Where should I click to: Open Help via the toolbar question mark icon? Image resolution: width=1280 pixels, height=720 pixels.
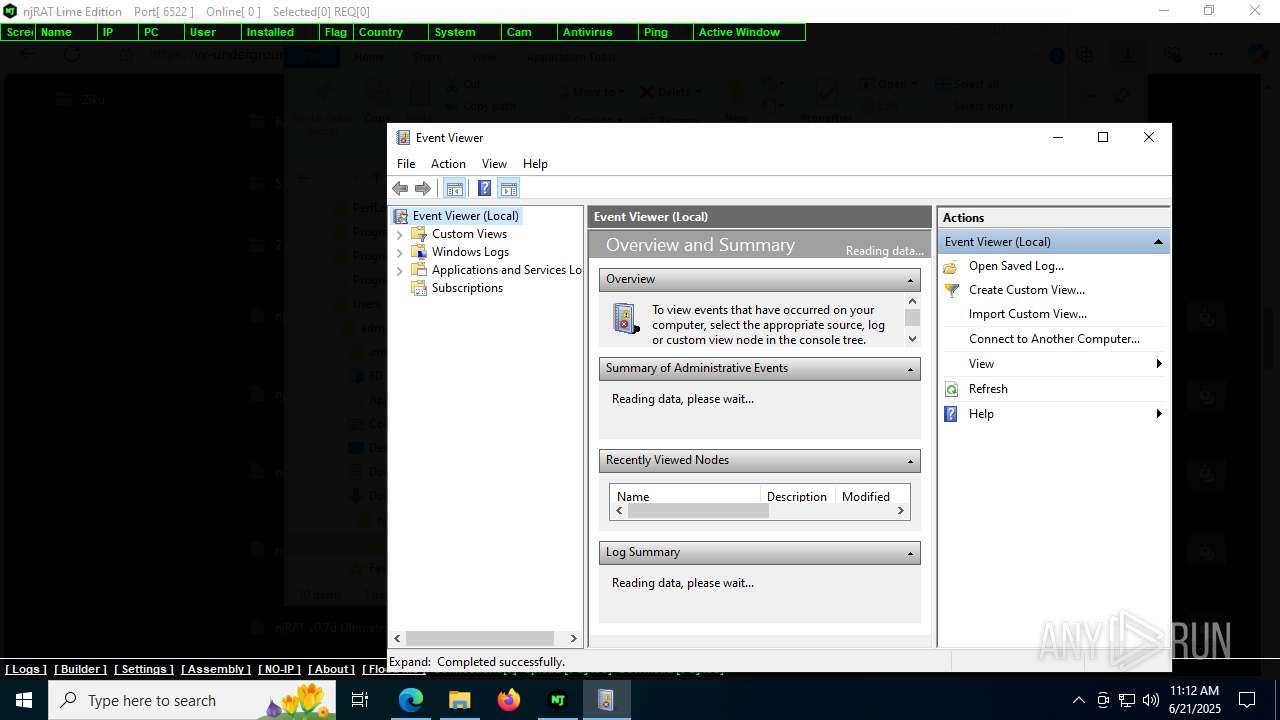pos(484,188)
